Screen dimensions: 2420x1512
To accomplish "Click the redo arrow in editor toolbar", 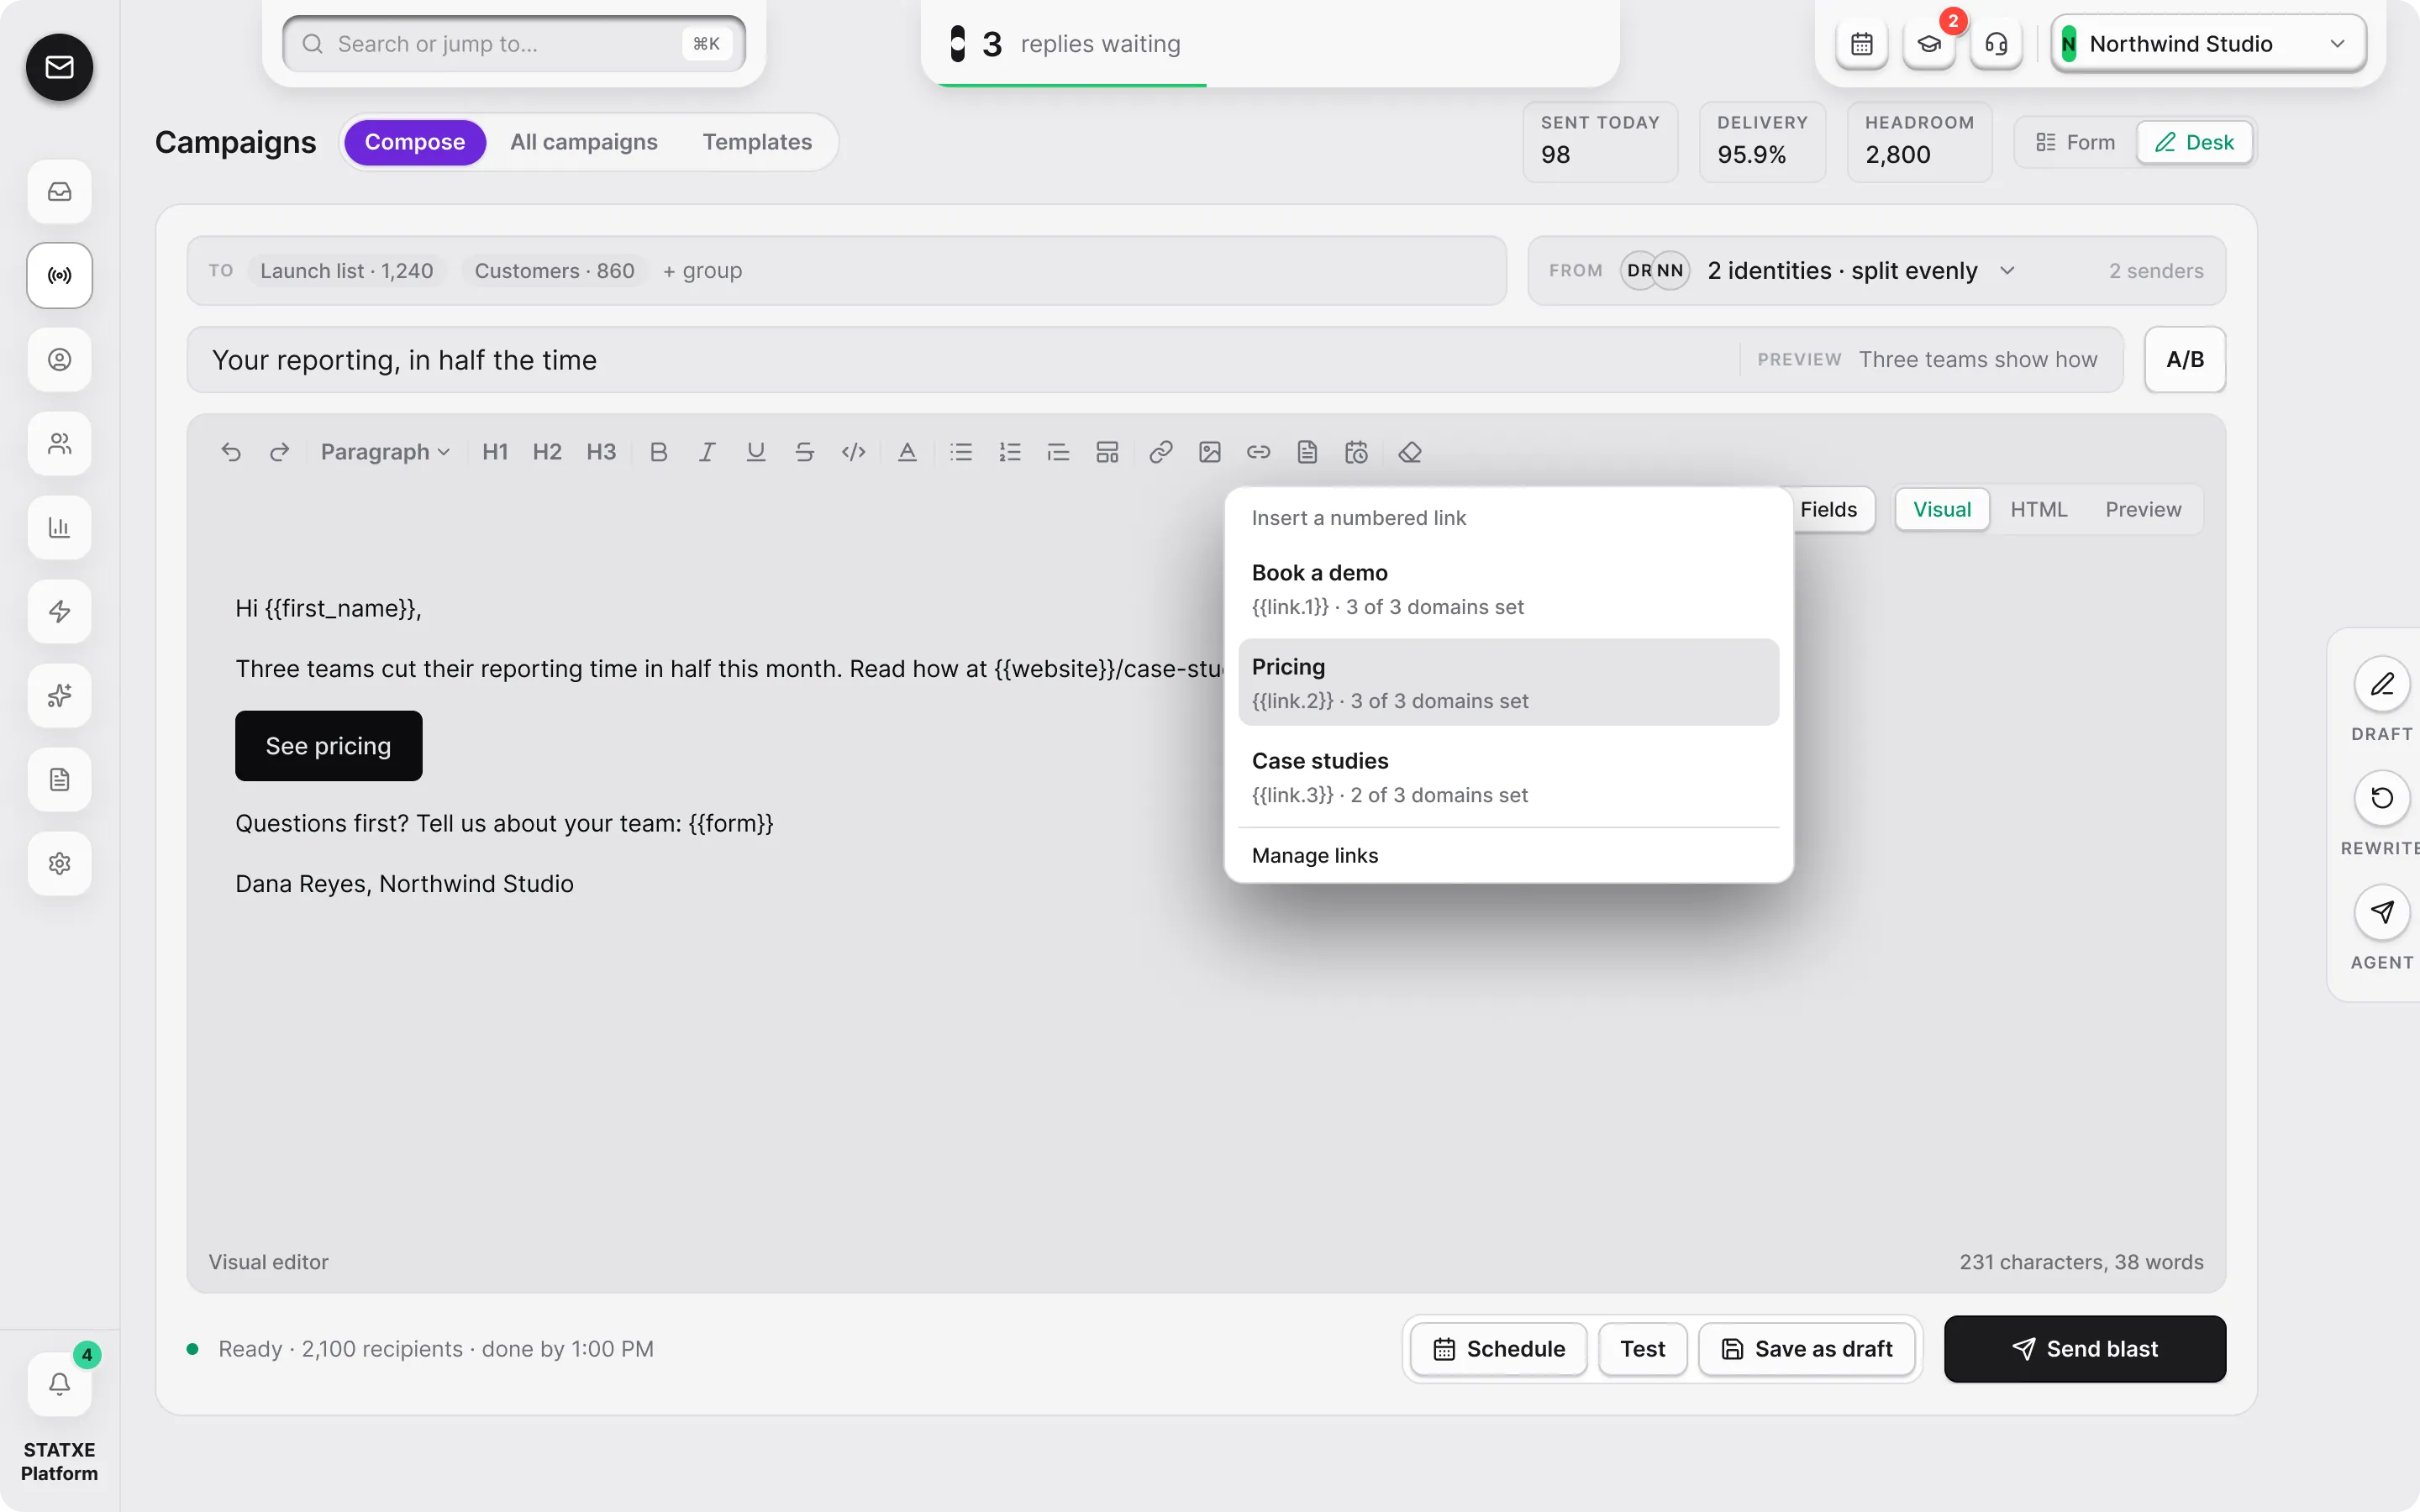I will [280, 452].
